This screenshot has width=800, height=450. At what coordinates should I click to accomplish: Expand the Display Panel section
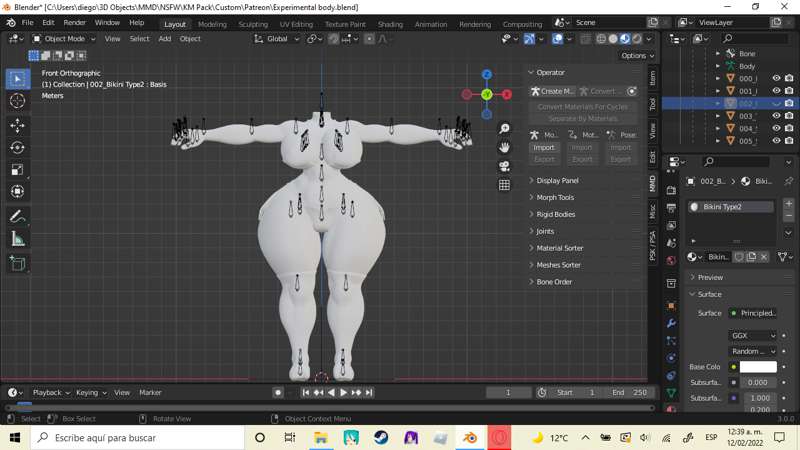(557, 181)
